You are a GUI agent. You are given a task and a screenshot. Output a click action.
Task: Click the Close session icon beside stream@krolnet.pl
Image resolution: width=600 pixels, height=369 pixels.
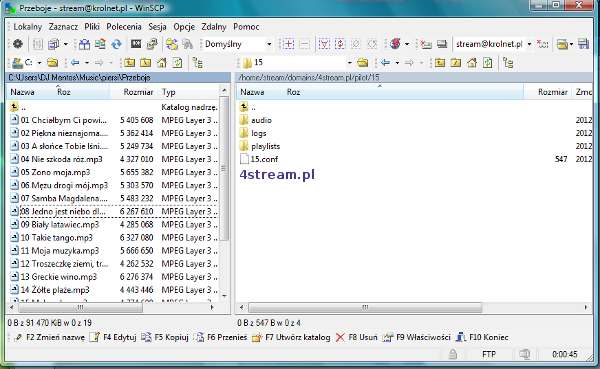click(543, 44)
